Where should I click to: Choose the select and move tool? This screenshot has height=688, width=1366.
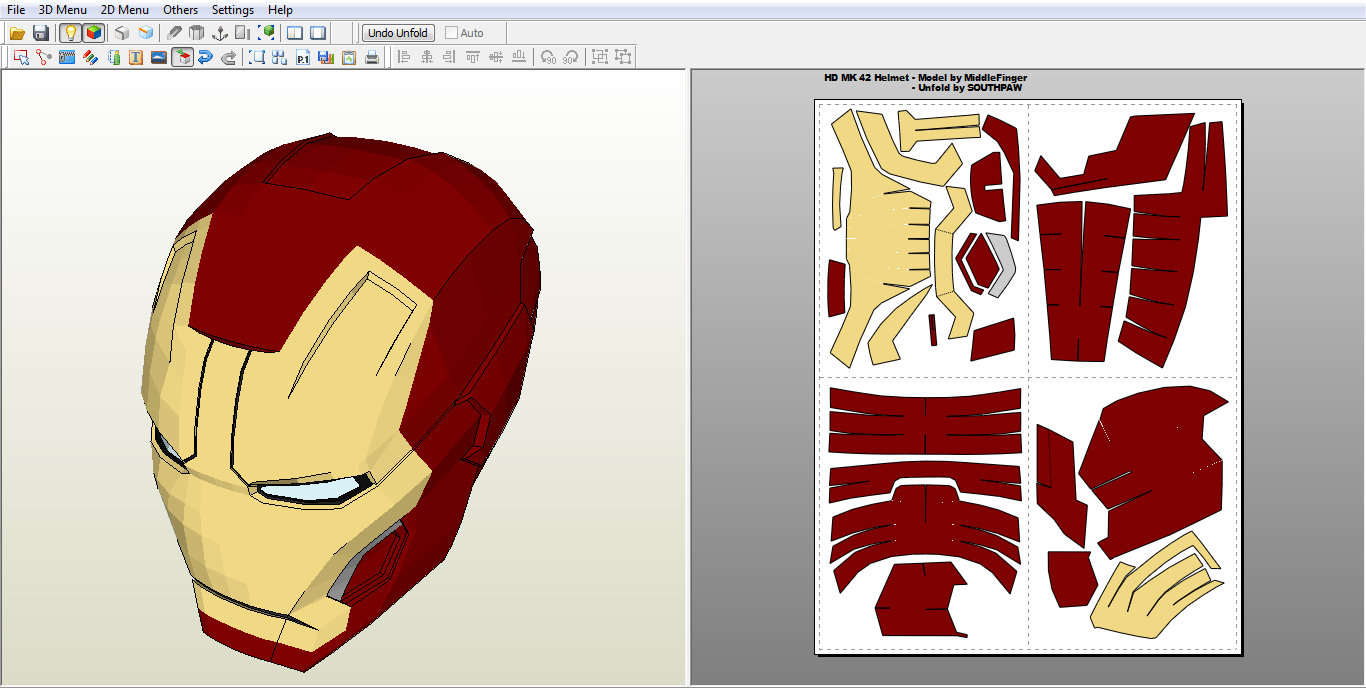click(x=20, y=57)
